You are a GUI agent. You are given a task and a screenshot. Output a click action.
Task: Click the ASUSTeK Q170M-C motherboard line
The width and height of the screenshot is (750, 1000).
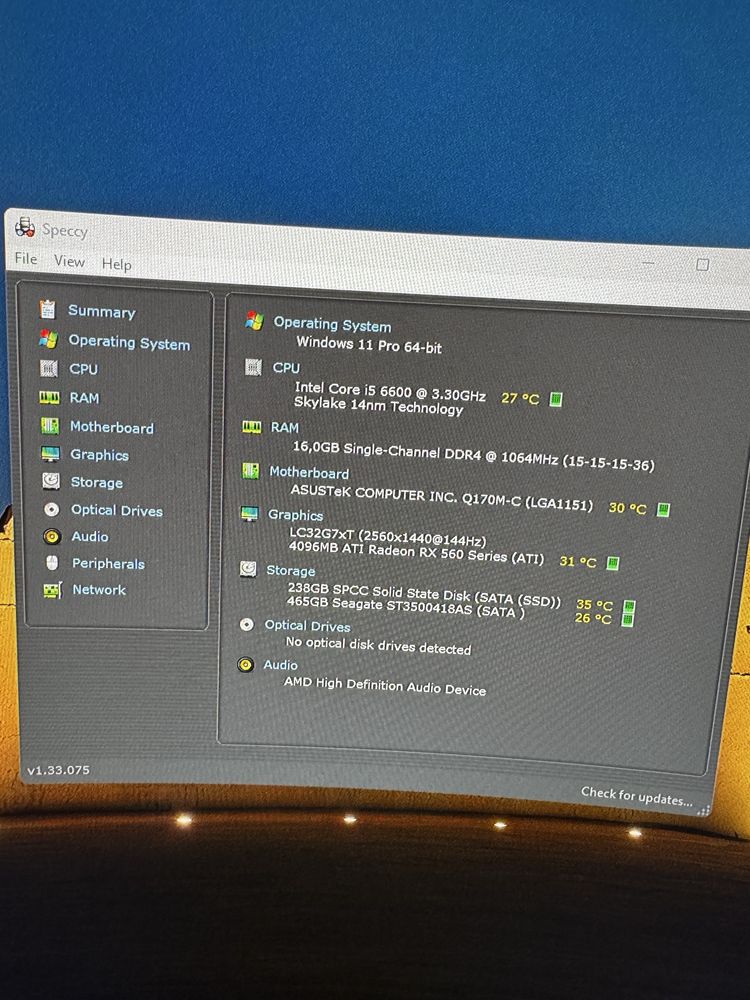click(x=441, y=497)
